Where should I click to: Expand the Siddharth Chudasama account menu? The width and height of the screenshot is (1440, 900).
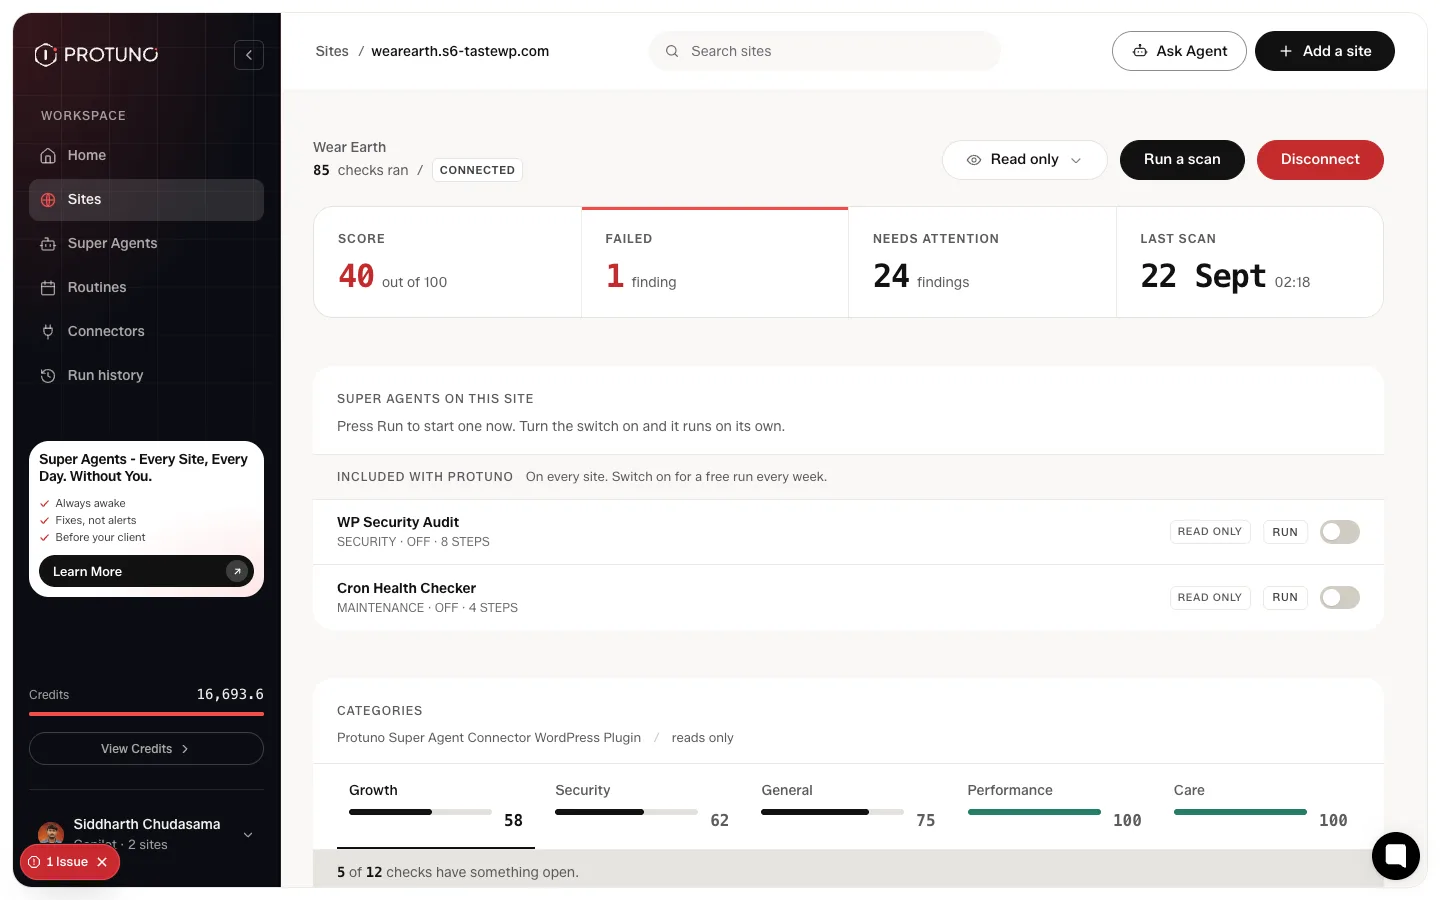click(248, 835)
